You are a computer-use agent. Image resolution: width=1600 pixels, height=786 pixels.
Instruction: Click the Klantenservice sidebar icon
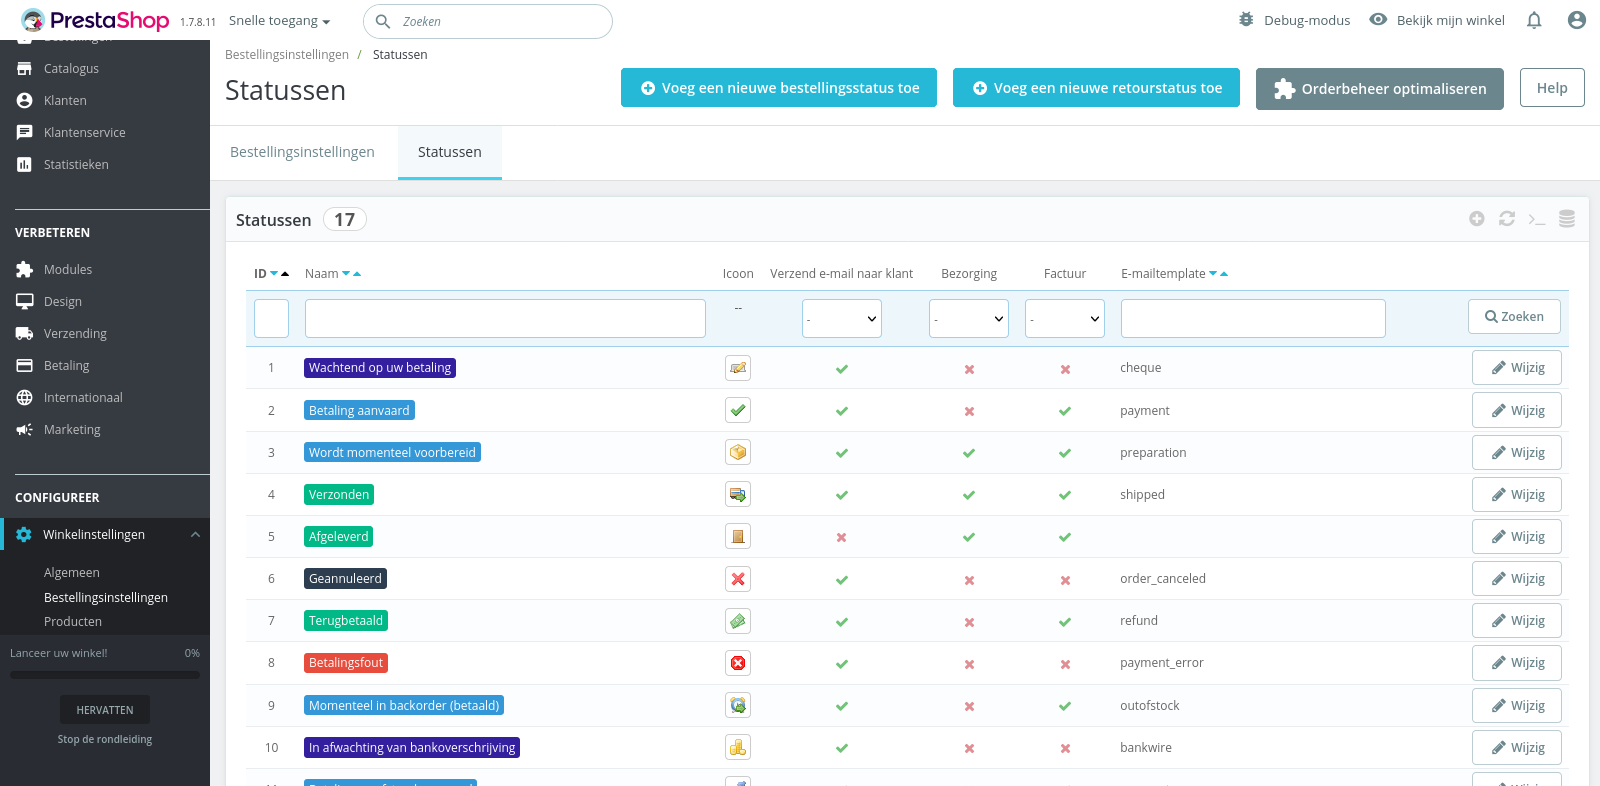(25, 133)
